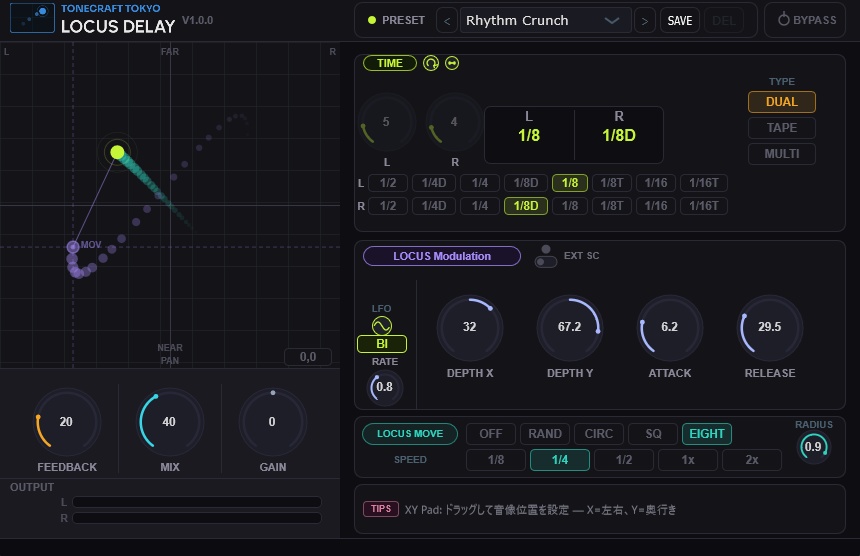Click the L 1/8 time display
Image resolution: width=860 pixels, height=556 pixels.
529,135
